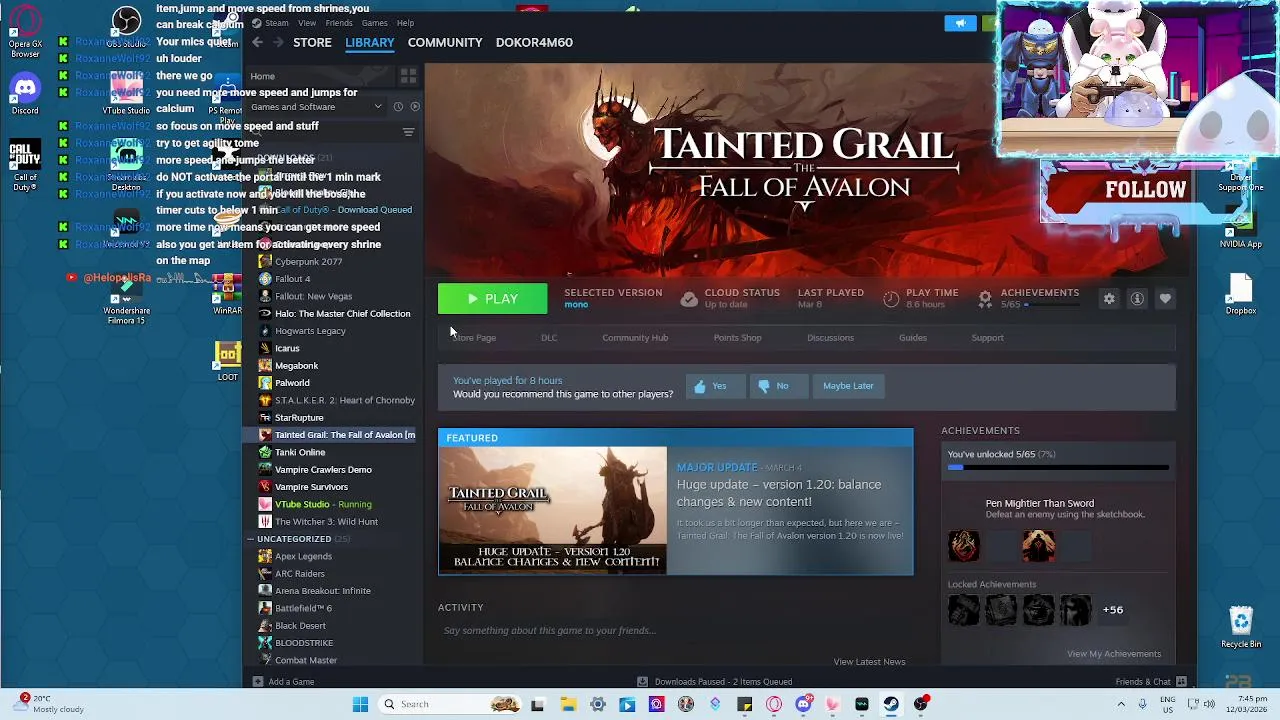The width and height of the screenshot is (1280, 720).
Task: Open the advanced filter lines icon
Action: tap(408, 132)
